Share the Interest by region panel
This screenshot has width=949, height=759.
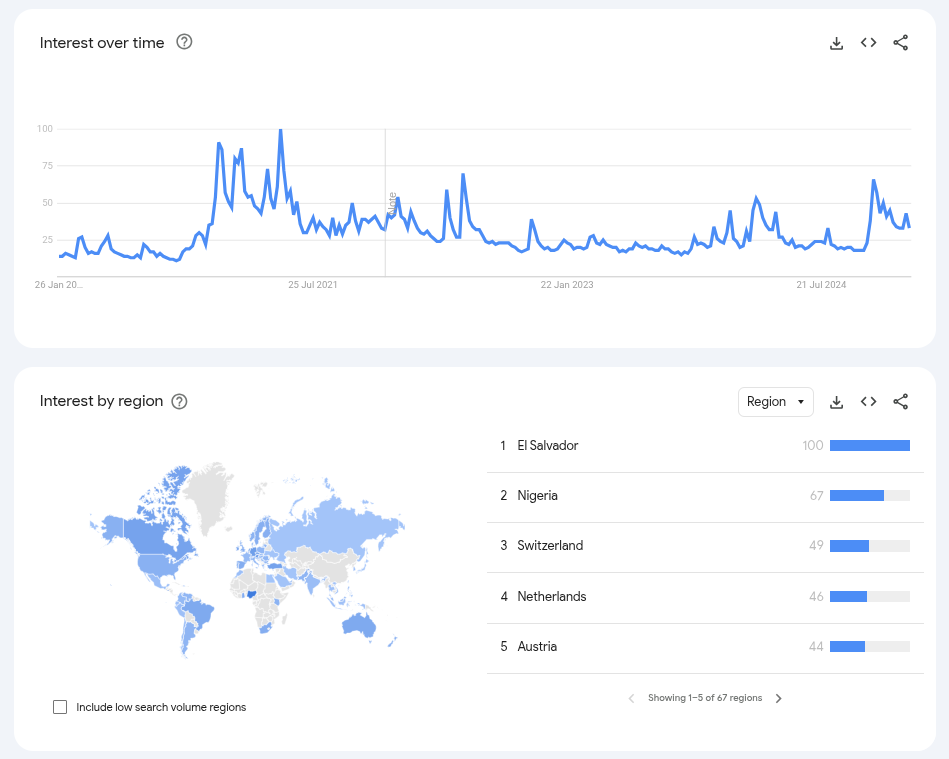click(900, 401)
